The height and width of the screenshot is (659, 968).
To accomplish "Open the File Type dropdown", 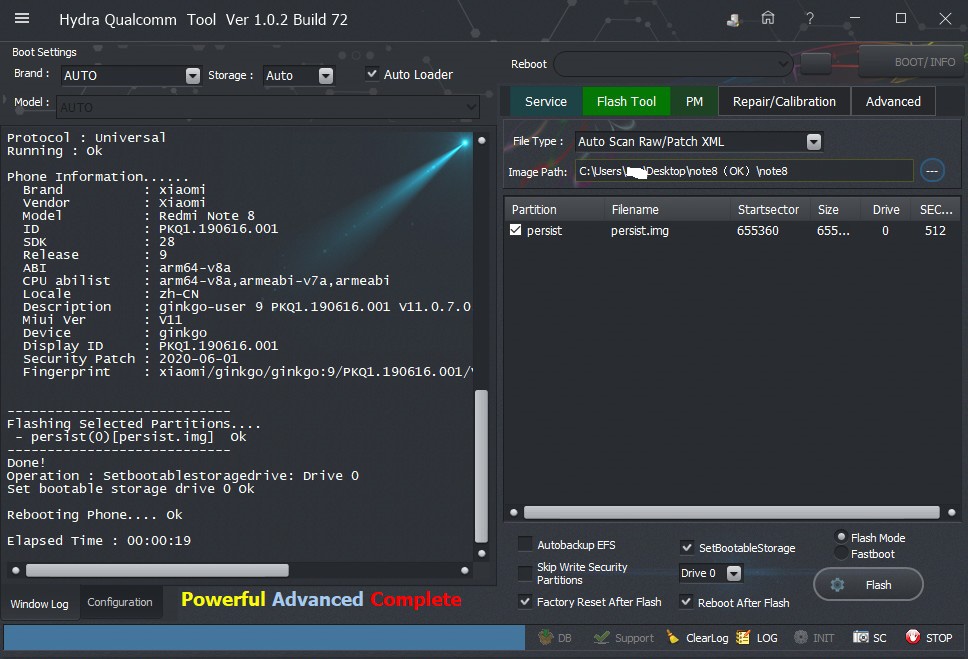I will tap(813, 142).
